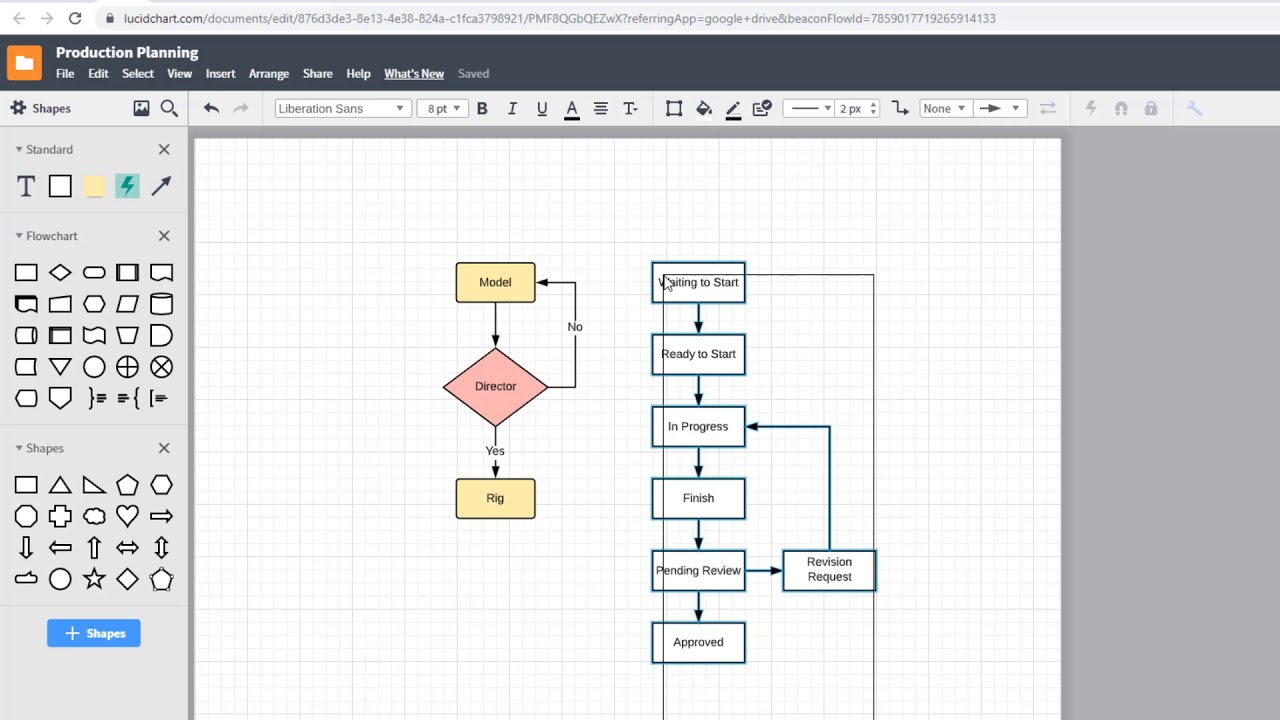Open the fill color bucket
This screenshot has width=1280, height=720.
pos(704,108)
